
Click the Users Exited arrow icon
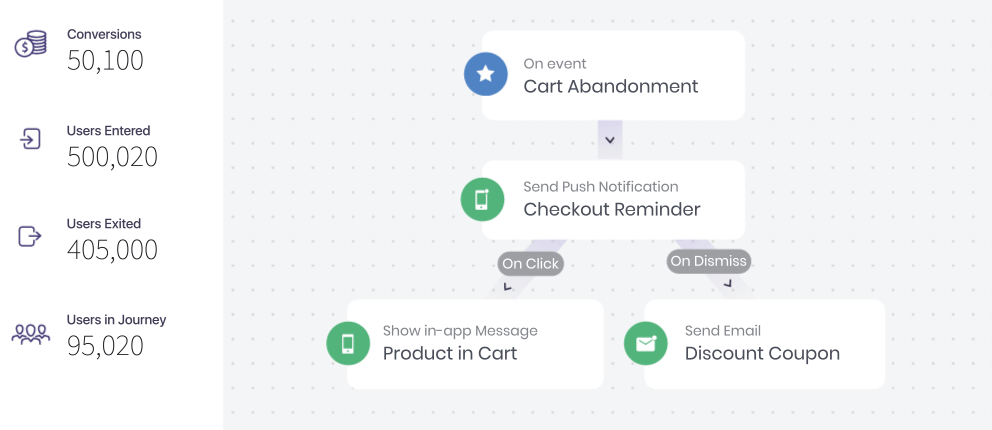click(30, 236)
